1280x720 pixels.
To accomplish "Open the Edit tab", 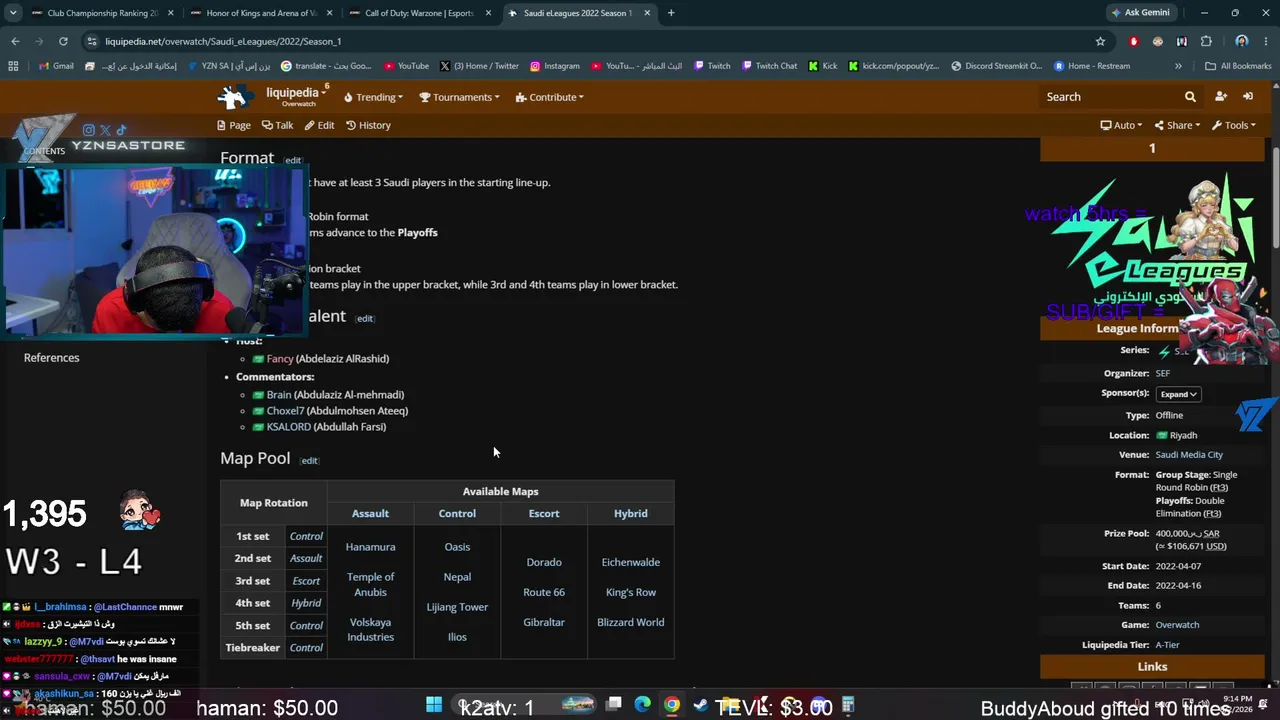I will pos(320,125).
